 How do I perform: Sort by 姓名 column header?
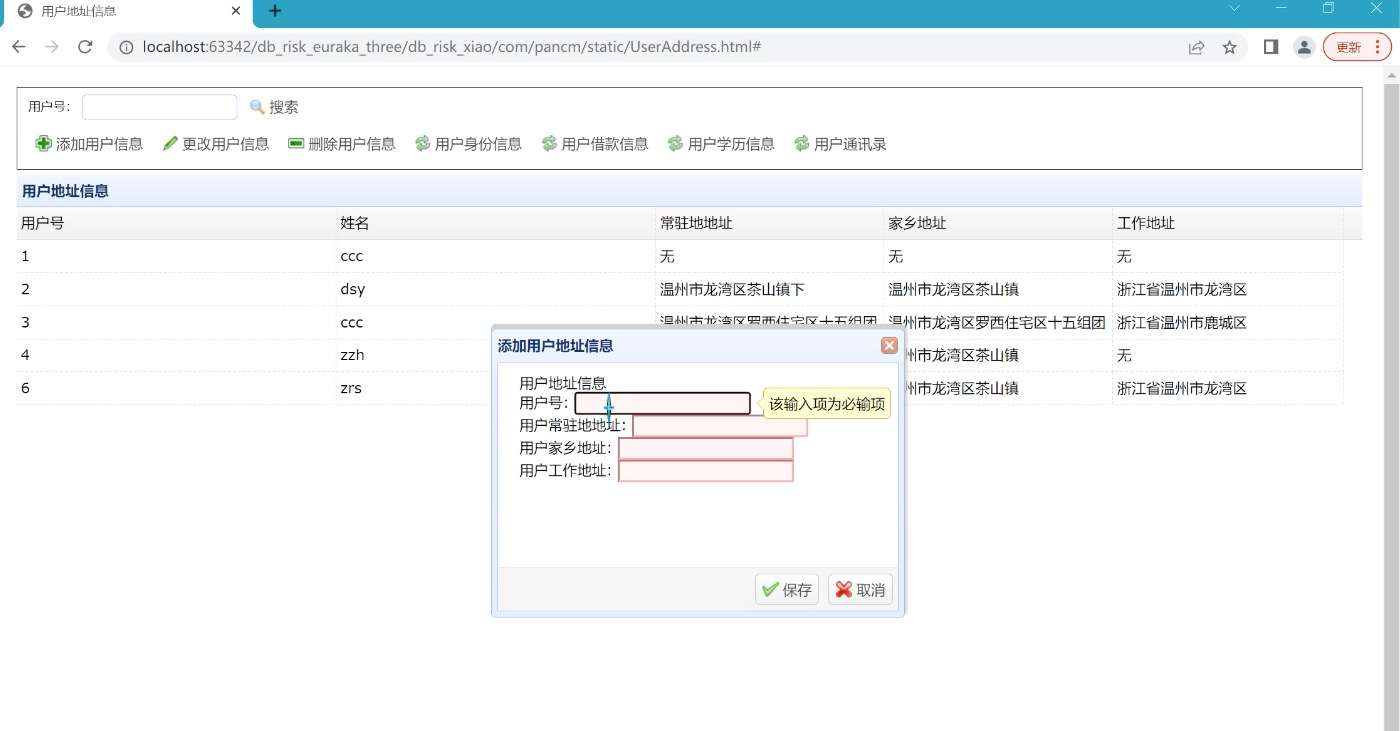click(496, 223)
